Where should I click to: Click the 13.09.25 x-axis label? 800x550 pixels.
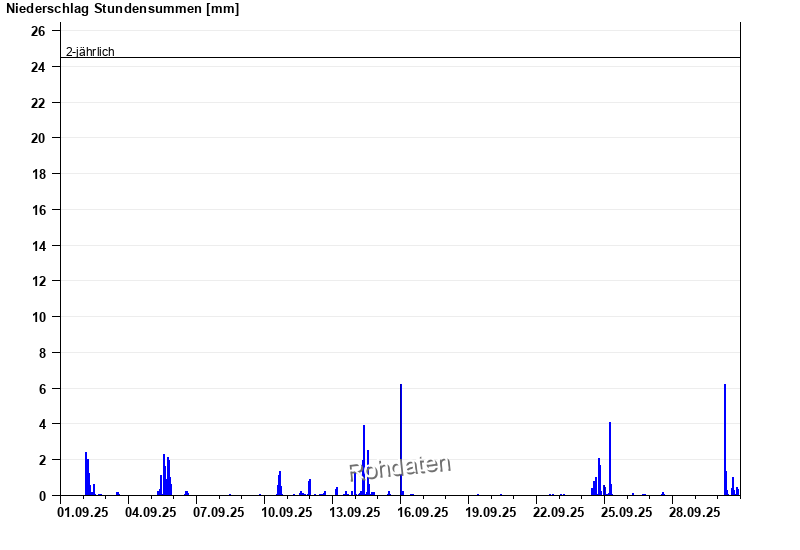(x=355, y=512)
